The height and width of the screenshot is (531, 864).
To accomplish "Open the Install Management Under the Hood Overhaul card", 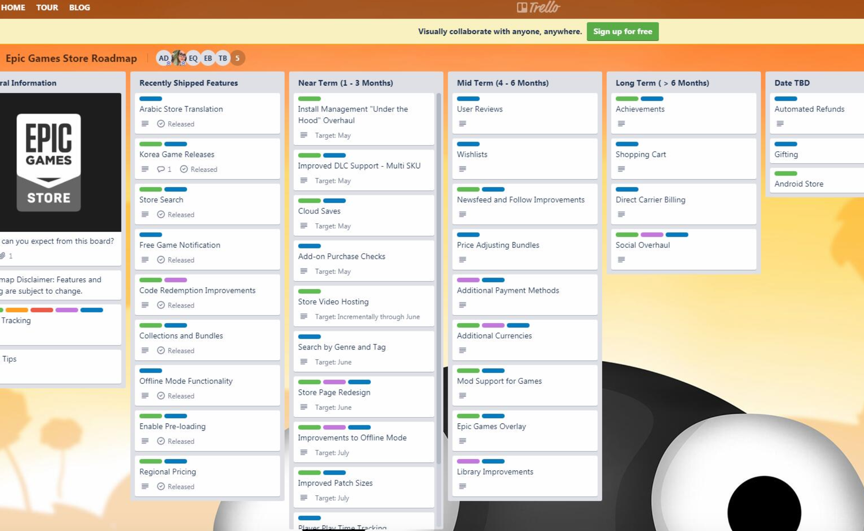I will pos(364,119).
